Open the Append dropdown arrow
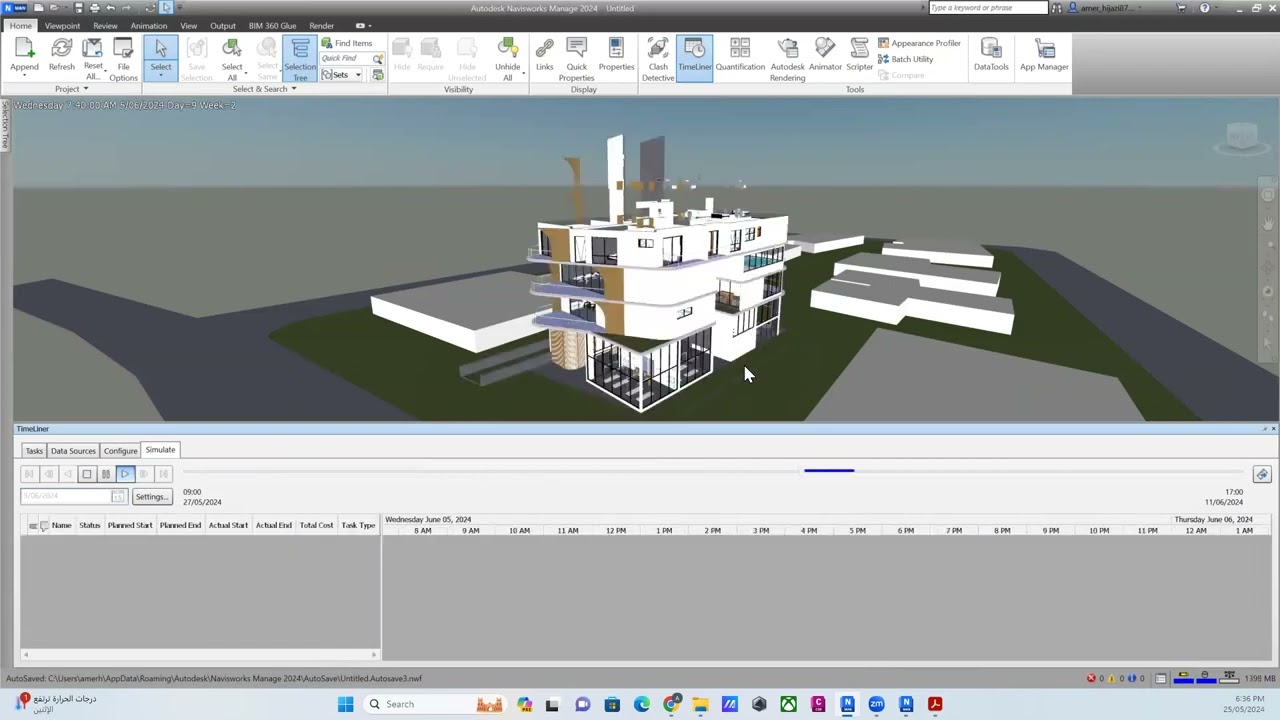 pyautogui.click(x=24, y=77)
